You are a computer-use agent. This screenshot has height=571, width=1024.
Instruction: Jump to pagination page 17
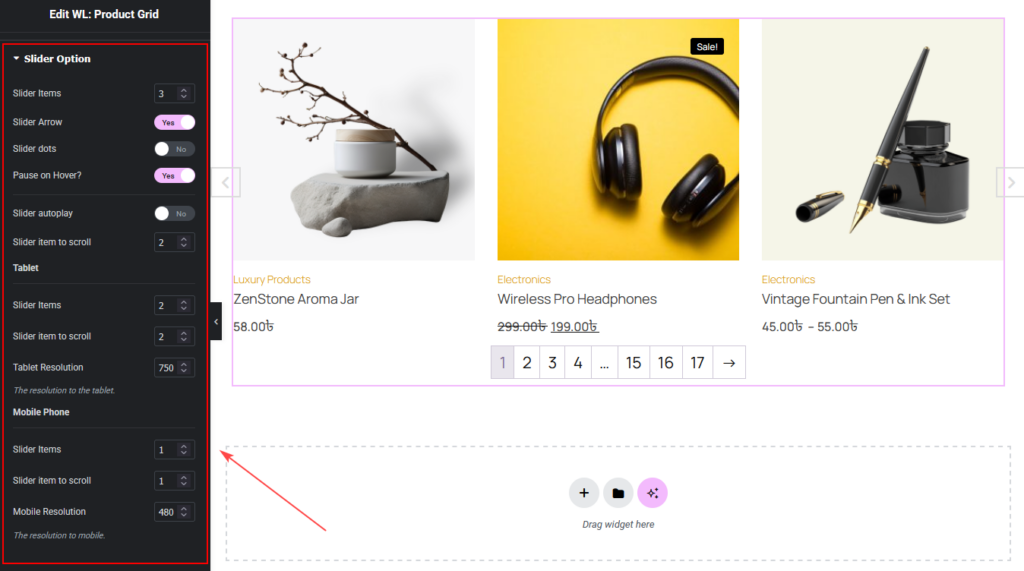[697, 363]
